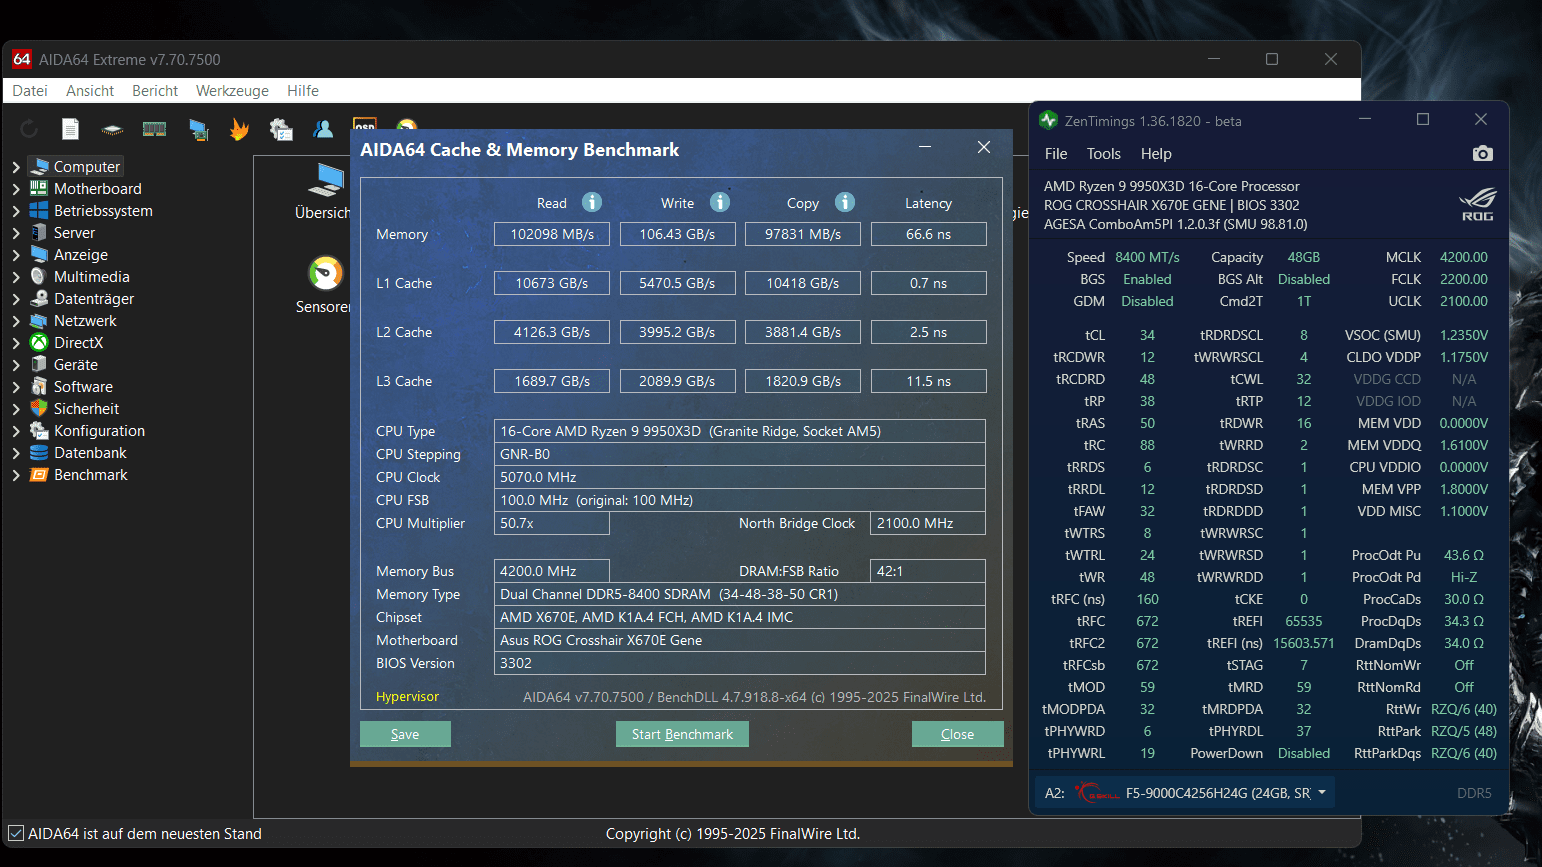Open the Hilfe menu

303,90
